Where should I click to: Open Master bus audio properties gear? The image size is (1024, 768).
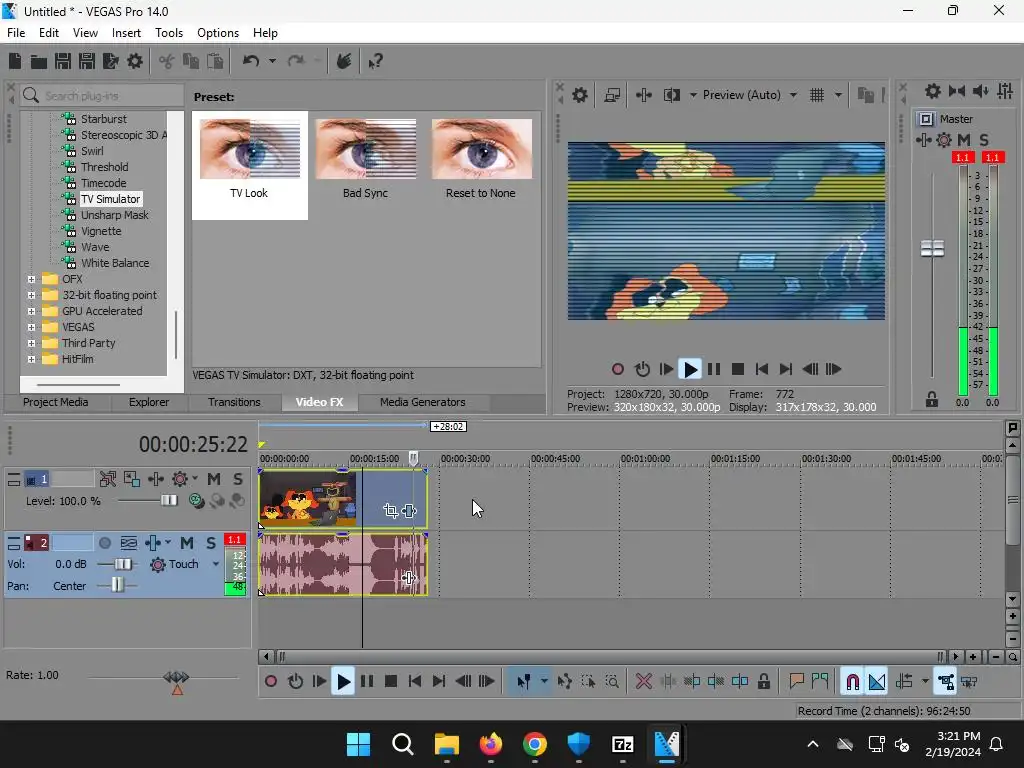[x=933, y=91]
